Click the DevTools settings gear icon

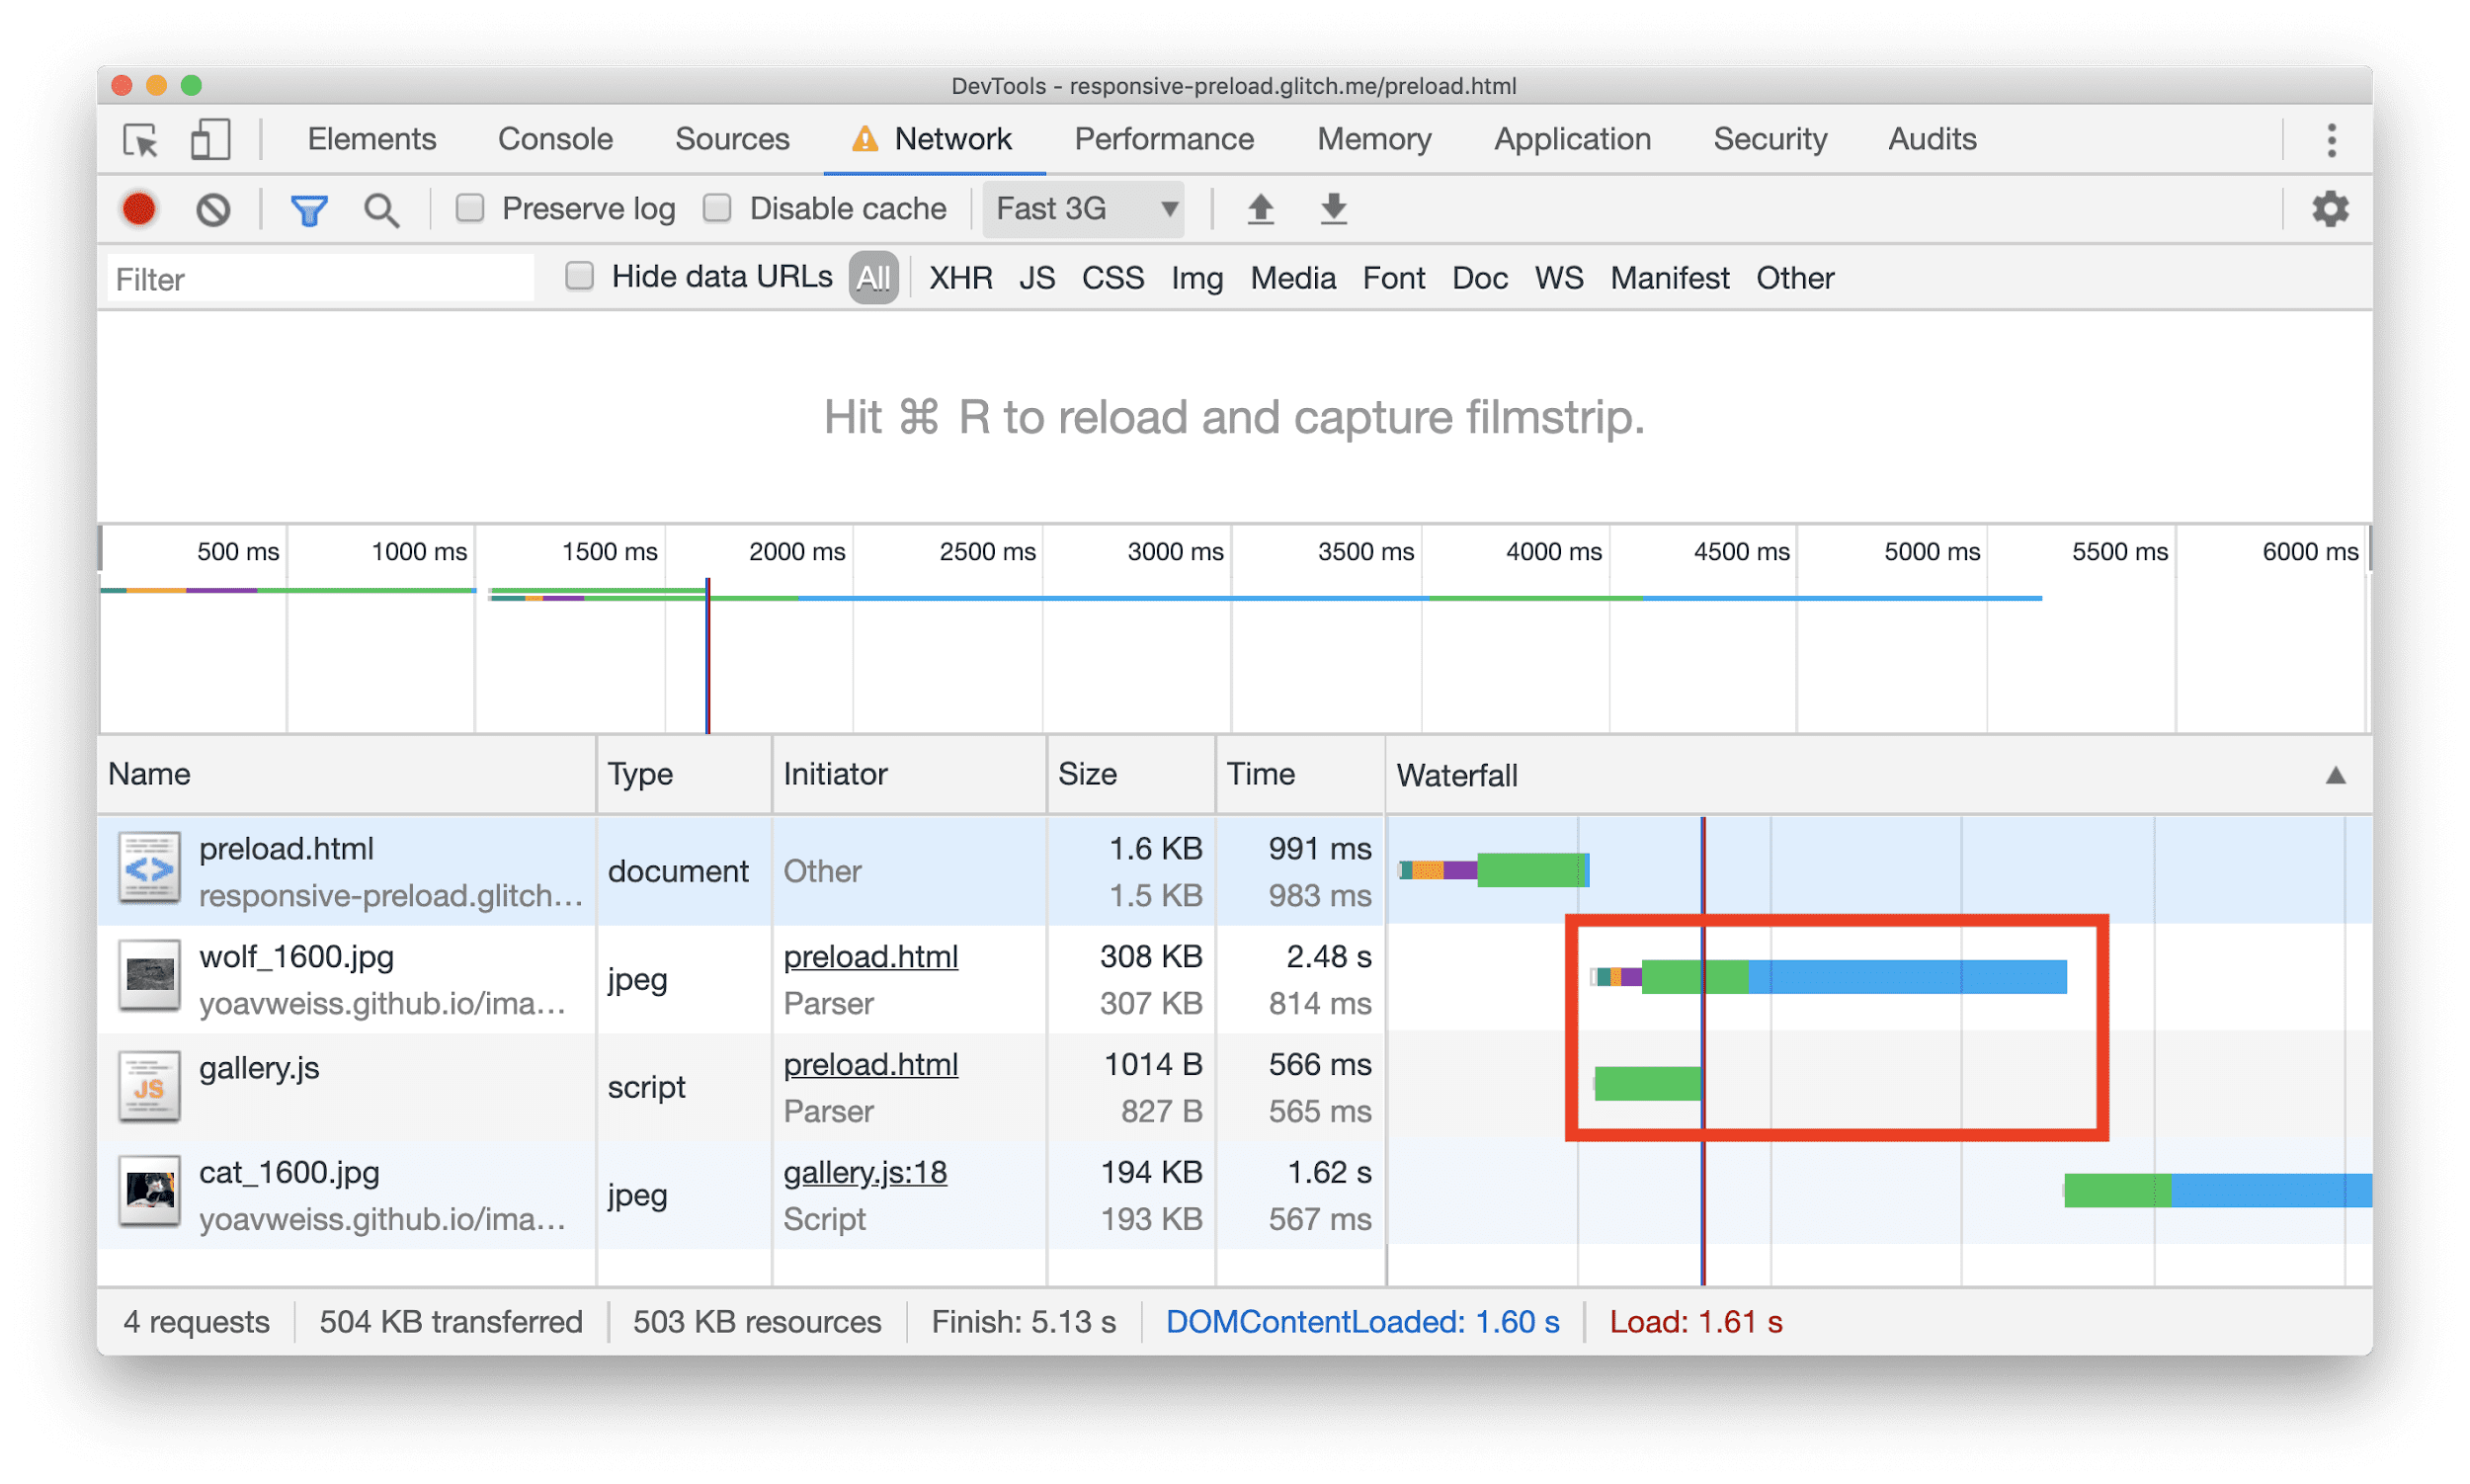tap(2333, 208)
